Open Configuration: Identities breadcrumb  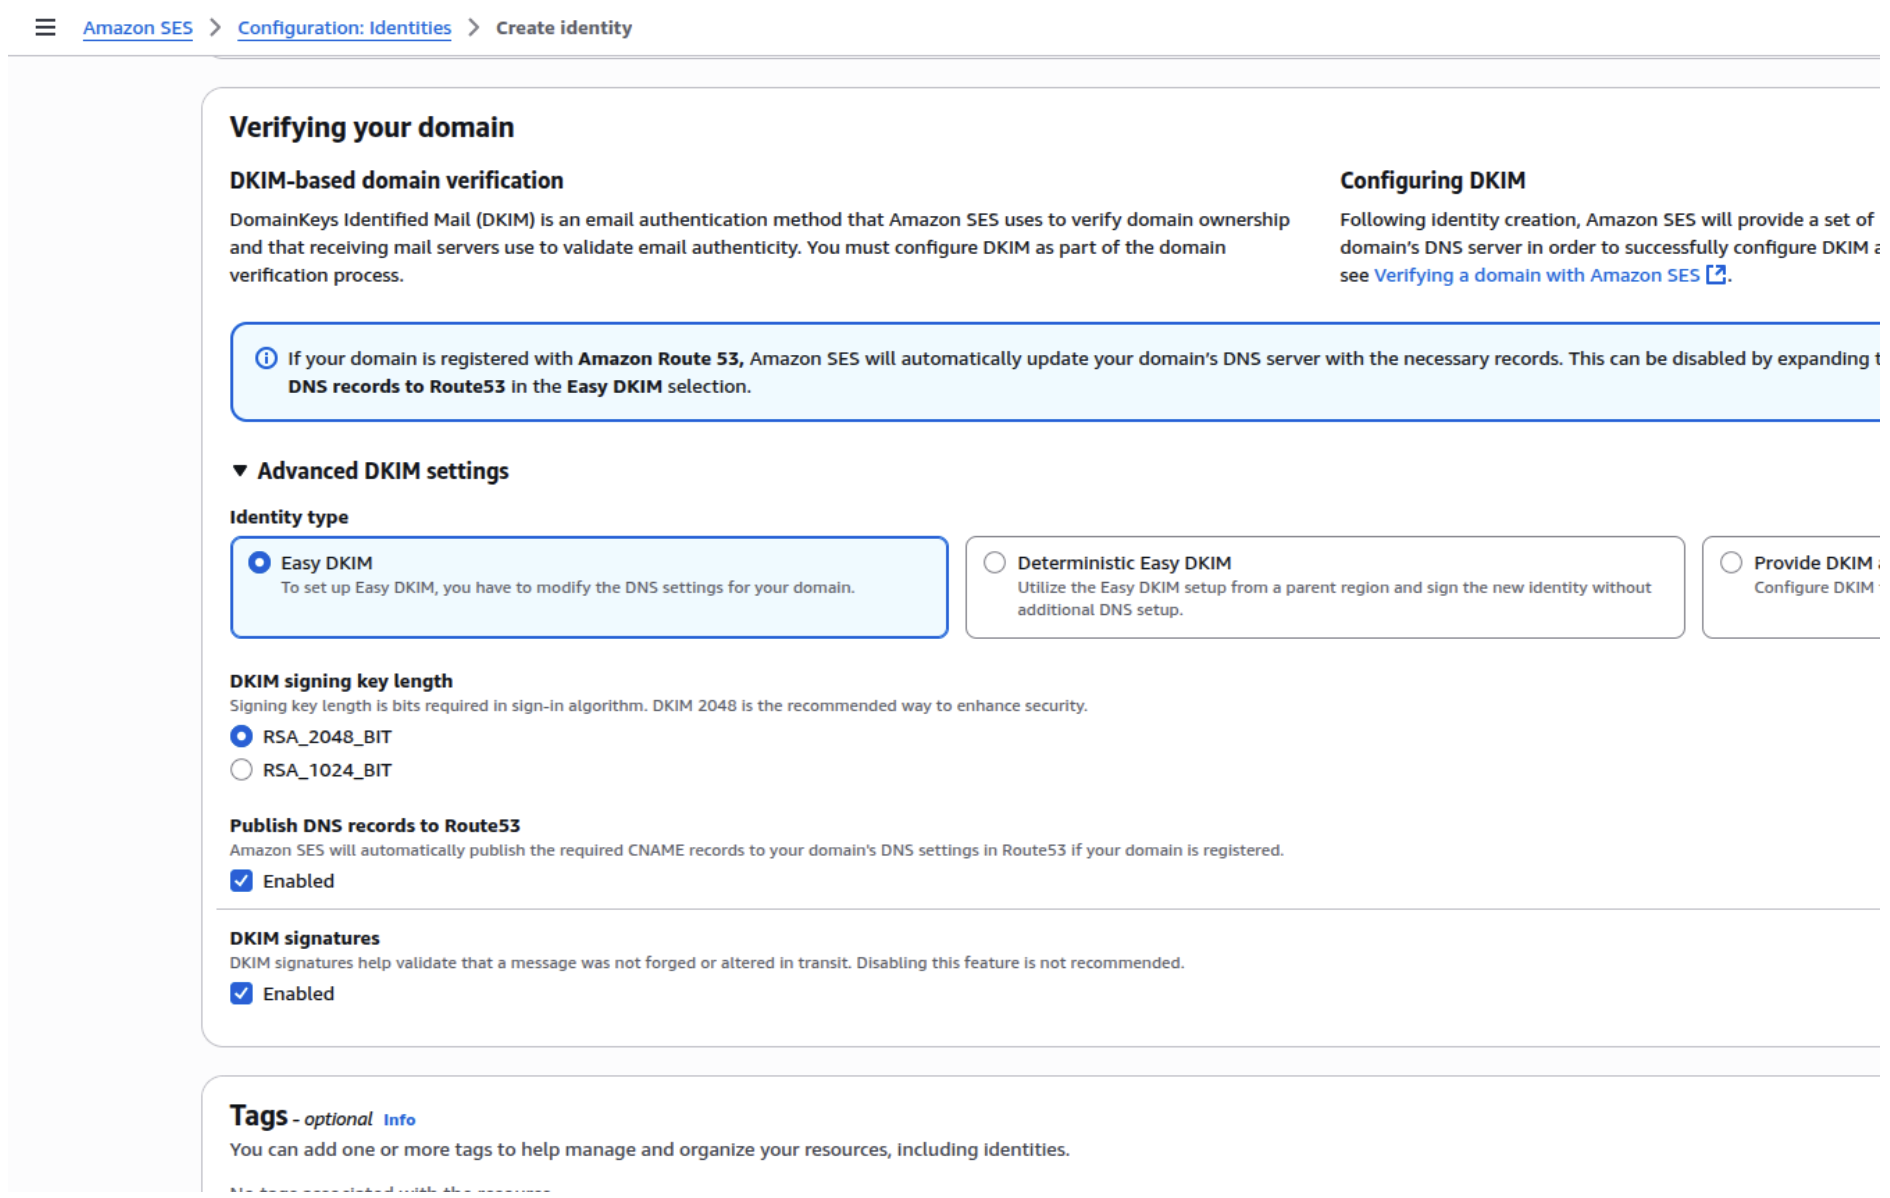(x=344, y=28)
